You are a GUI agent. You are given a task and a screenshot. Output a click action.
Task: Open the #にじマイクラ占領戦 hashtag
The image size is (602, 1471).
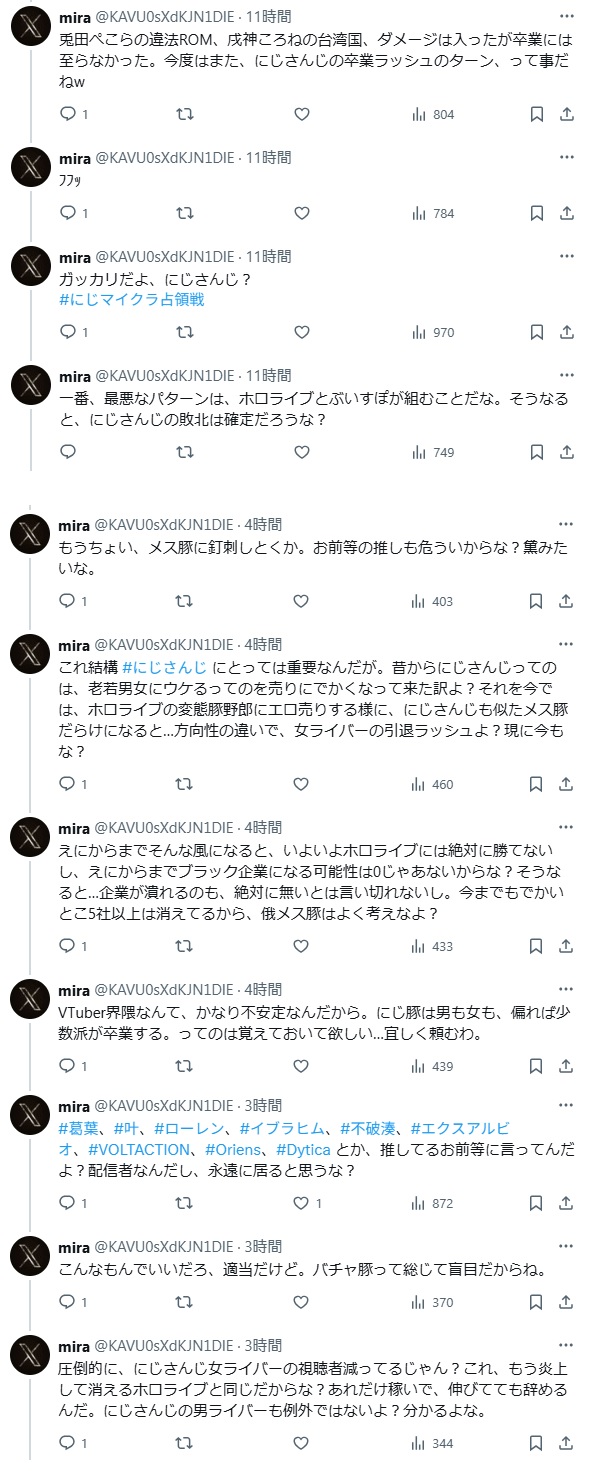(x=132, y=299)
